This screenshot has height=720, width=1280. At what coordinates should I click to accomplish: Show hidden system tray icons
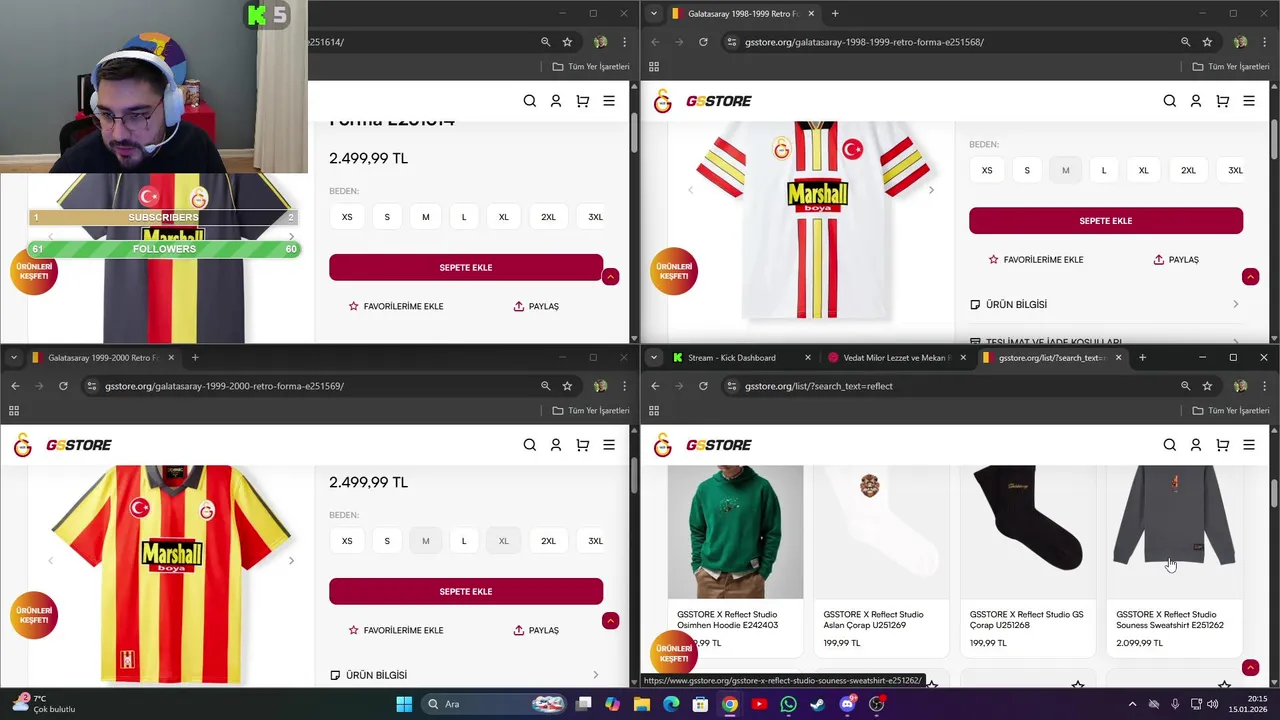[x=1132, y=704]
